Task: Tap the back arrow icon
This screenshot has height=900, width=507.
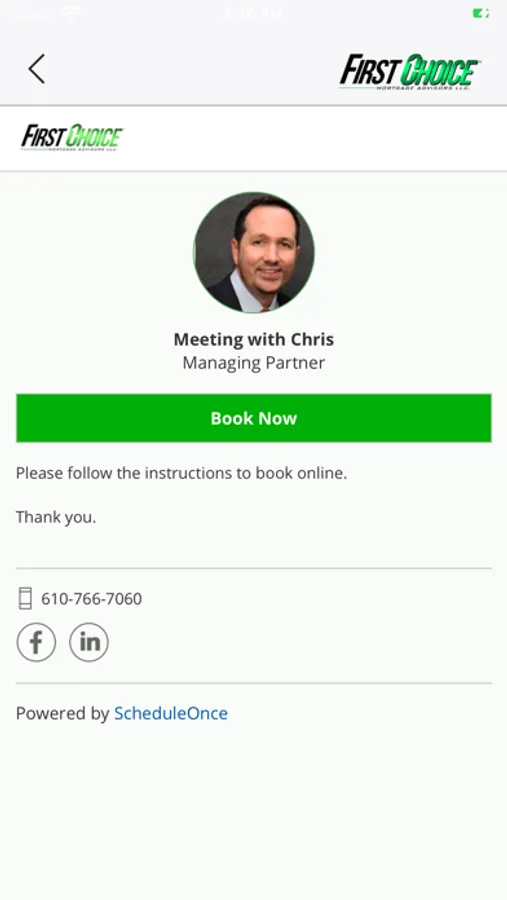Action: [x=37, y=69]
